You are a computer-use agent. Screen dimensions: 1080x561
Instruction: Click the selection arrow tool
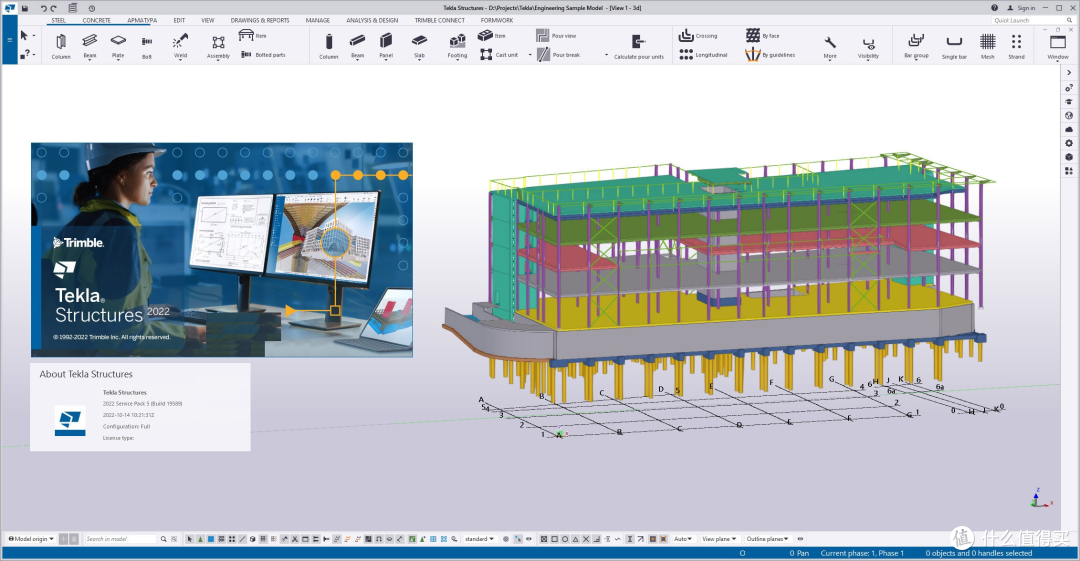coord(24,35)
